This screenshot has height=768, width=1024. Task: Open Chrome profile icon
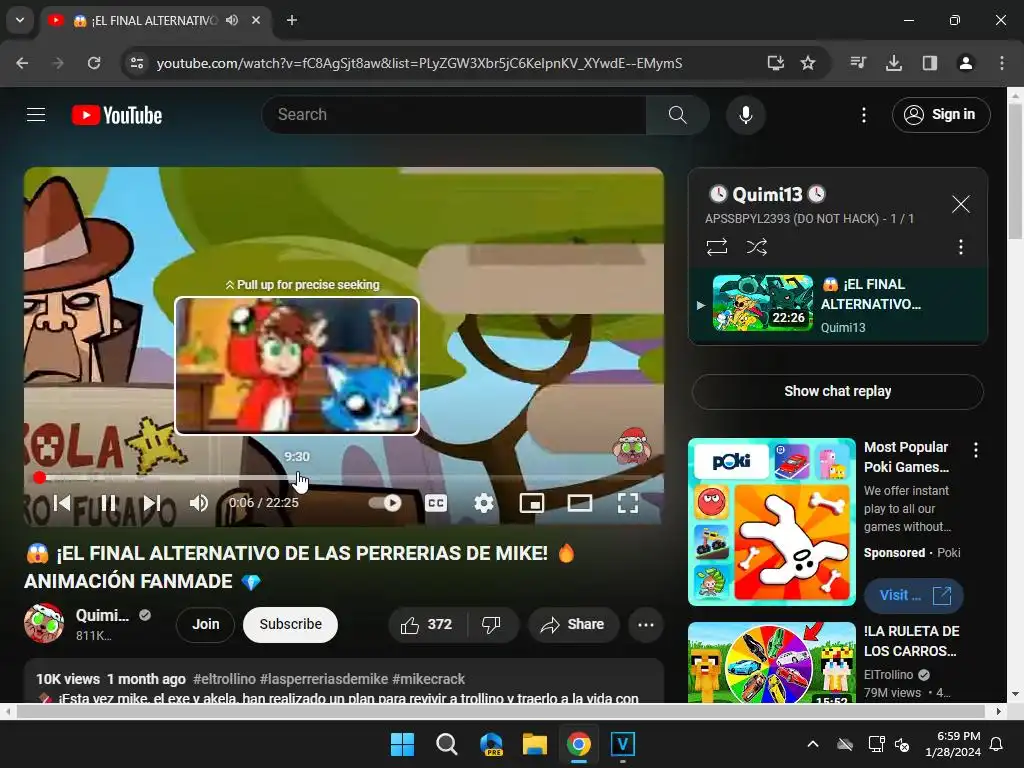pyautogui.click(x=966, y=63)
